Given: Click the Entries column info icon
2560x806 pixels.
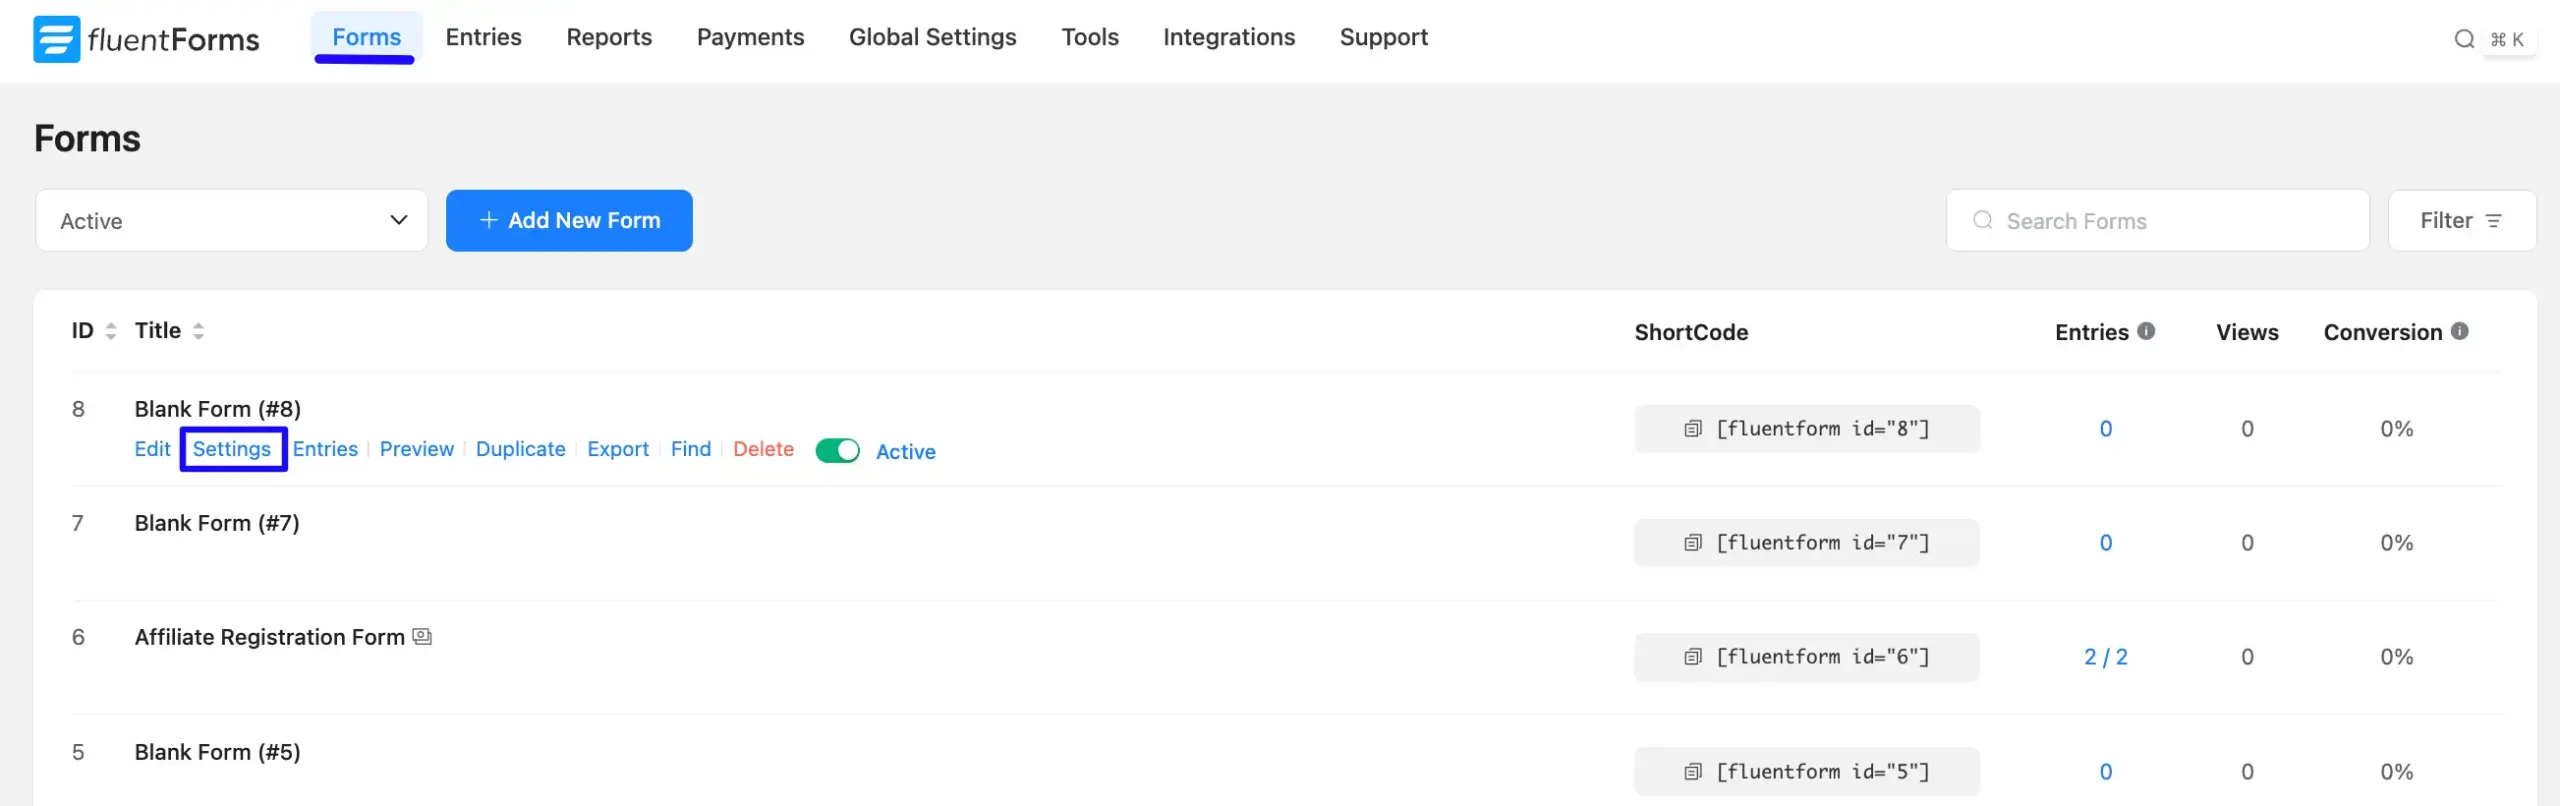Looking at the screenshot, I should (x=2146, y=331).
